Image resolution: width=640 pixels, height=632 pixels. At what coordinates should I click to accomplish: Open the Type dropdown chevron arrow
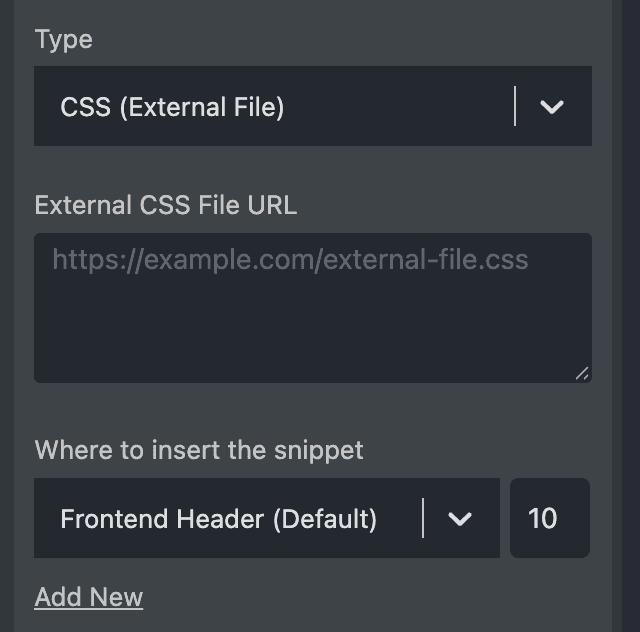click(x=551, y=107)
